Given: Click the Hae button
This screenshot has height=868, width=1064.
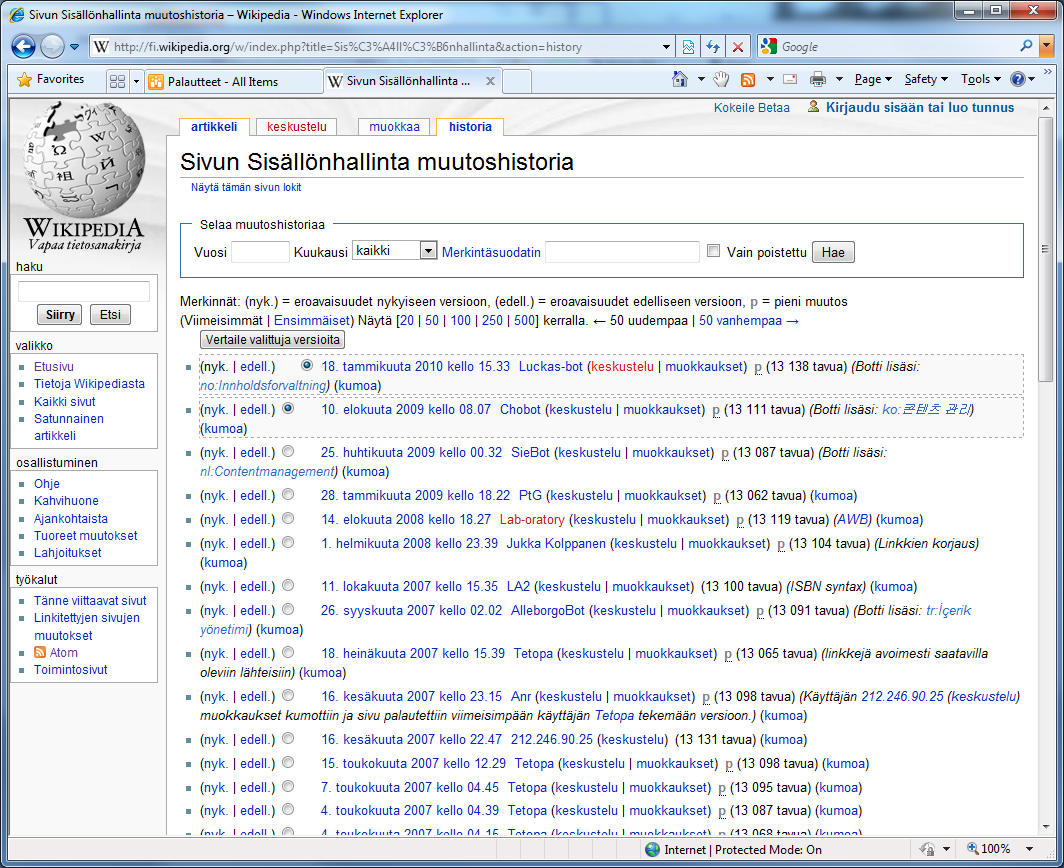Looking at the screenshot, I should [x=833, y=252].
